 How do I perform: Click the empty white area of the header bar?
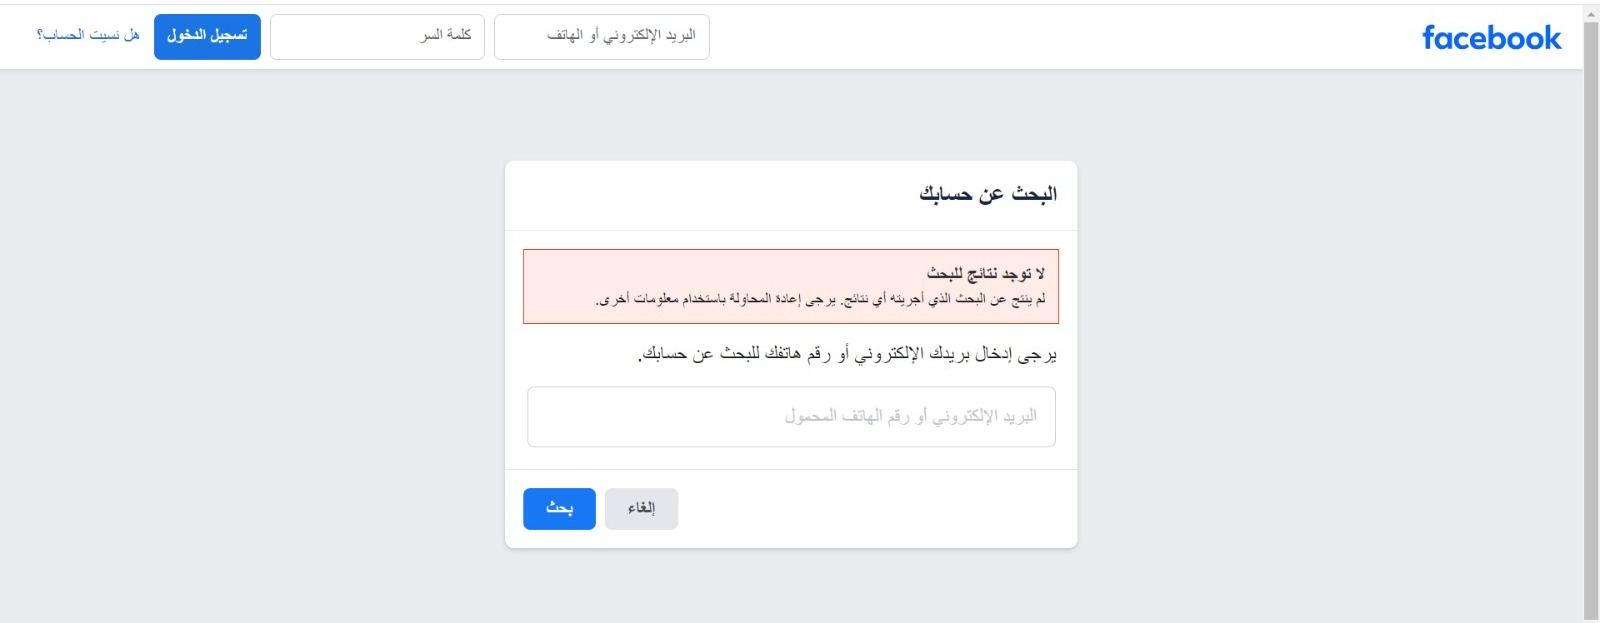pyautogui.click(x=1060, y=37)
